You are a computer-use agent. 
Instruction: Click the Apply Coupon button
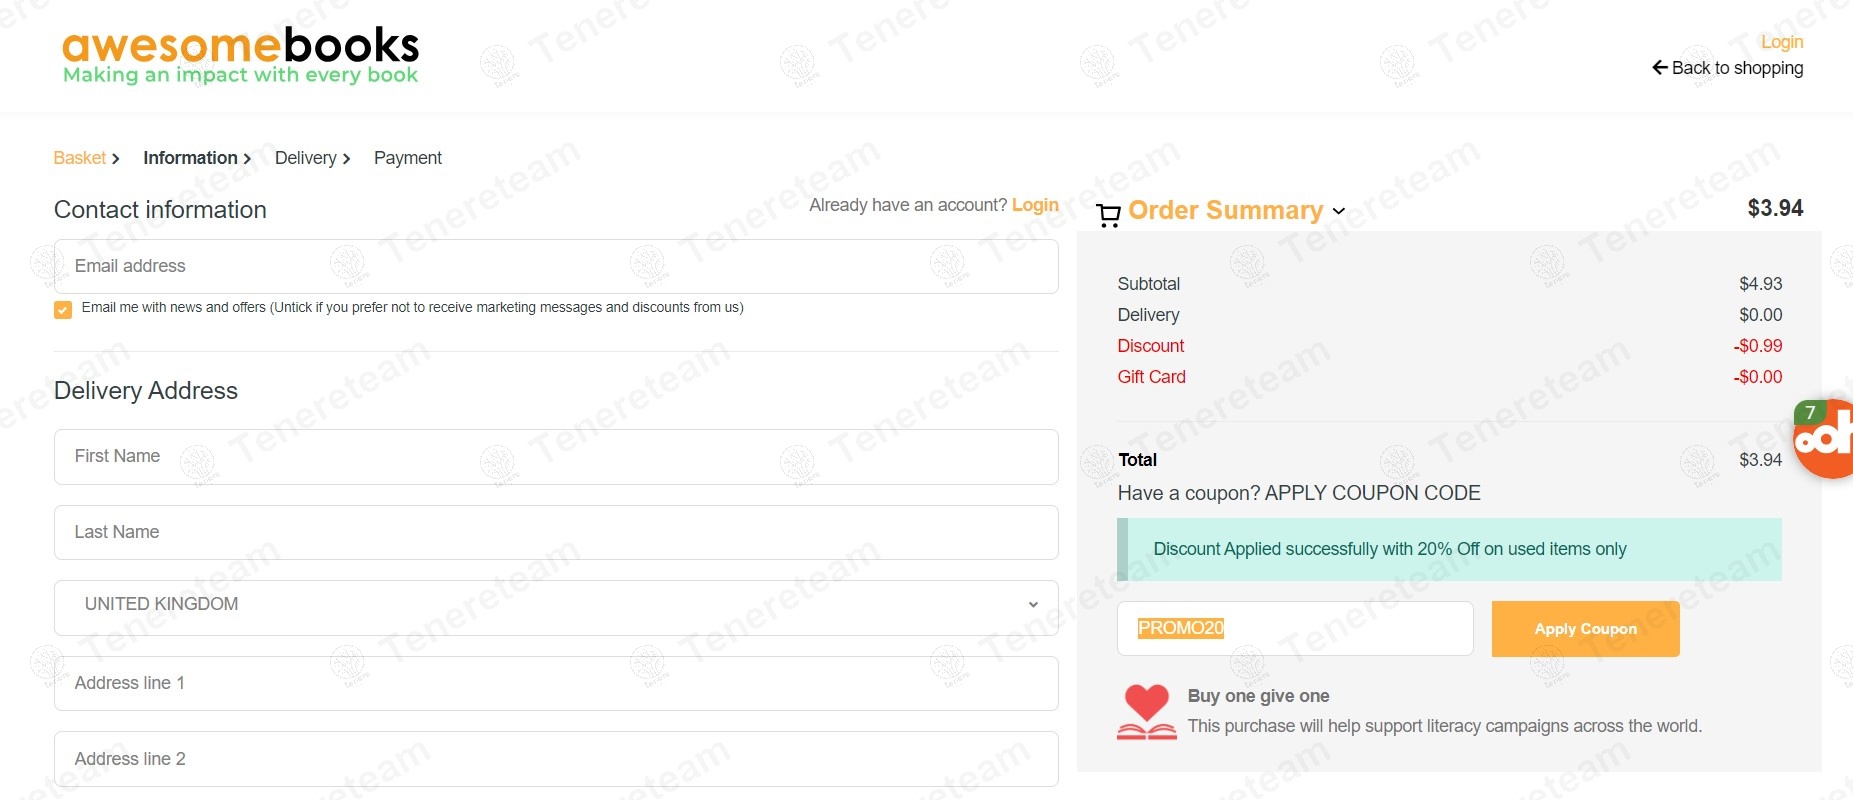(1586, 629)
